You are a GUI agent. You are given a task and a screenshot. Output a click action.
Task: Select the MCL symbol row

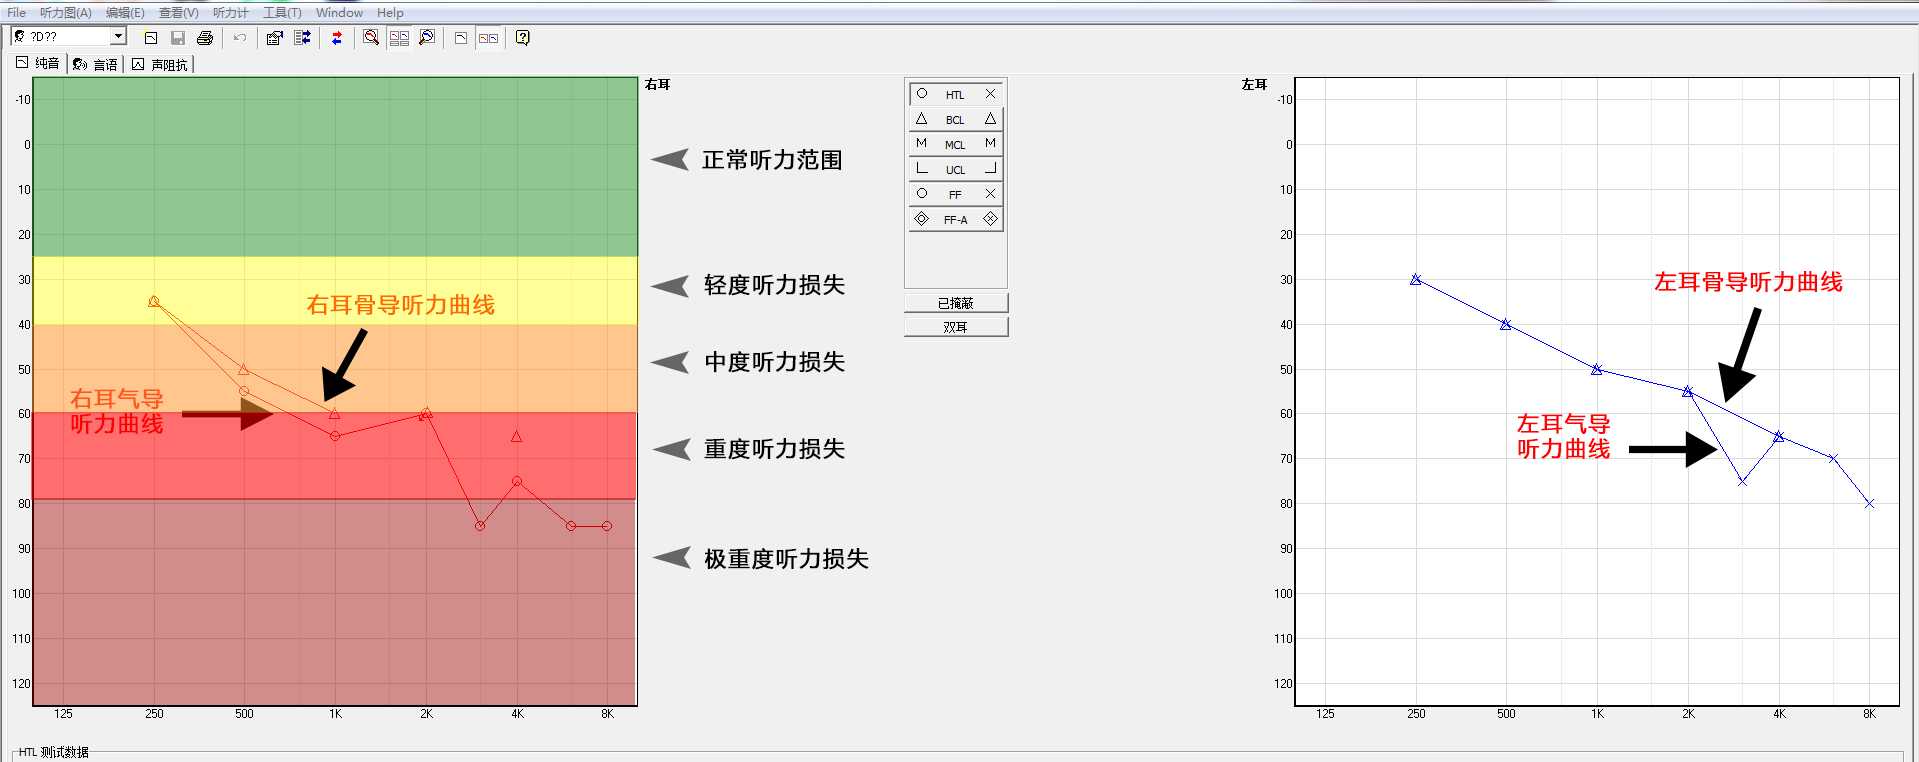pos(955,144)
